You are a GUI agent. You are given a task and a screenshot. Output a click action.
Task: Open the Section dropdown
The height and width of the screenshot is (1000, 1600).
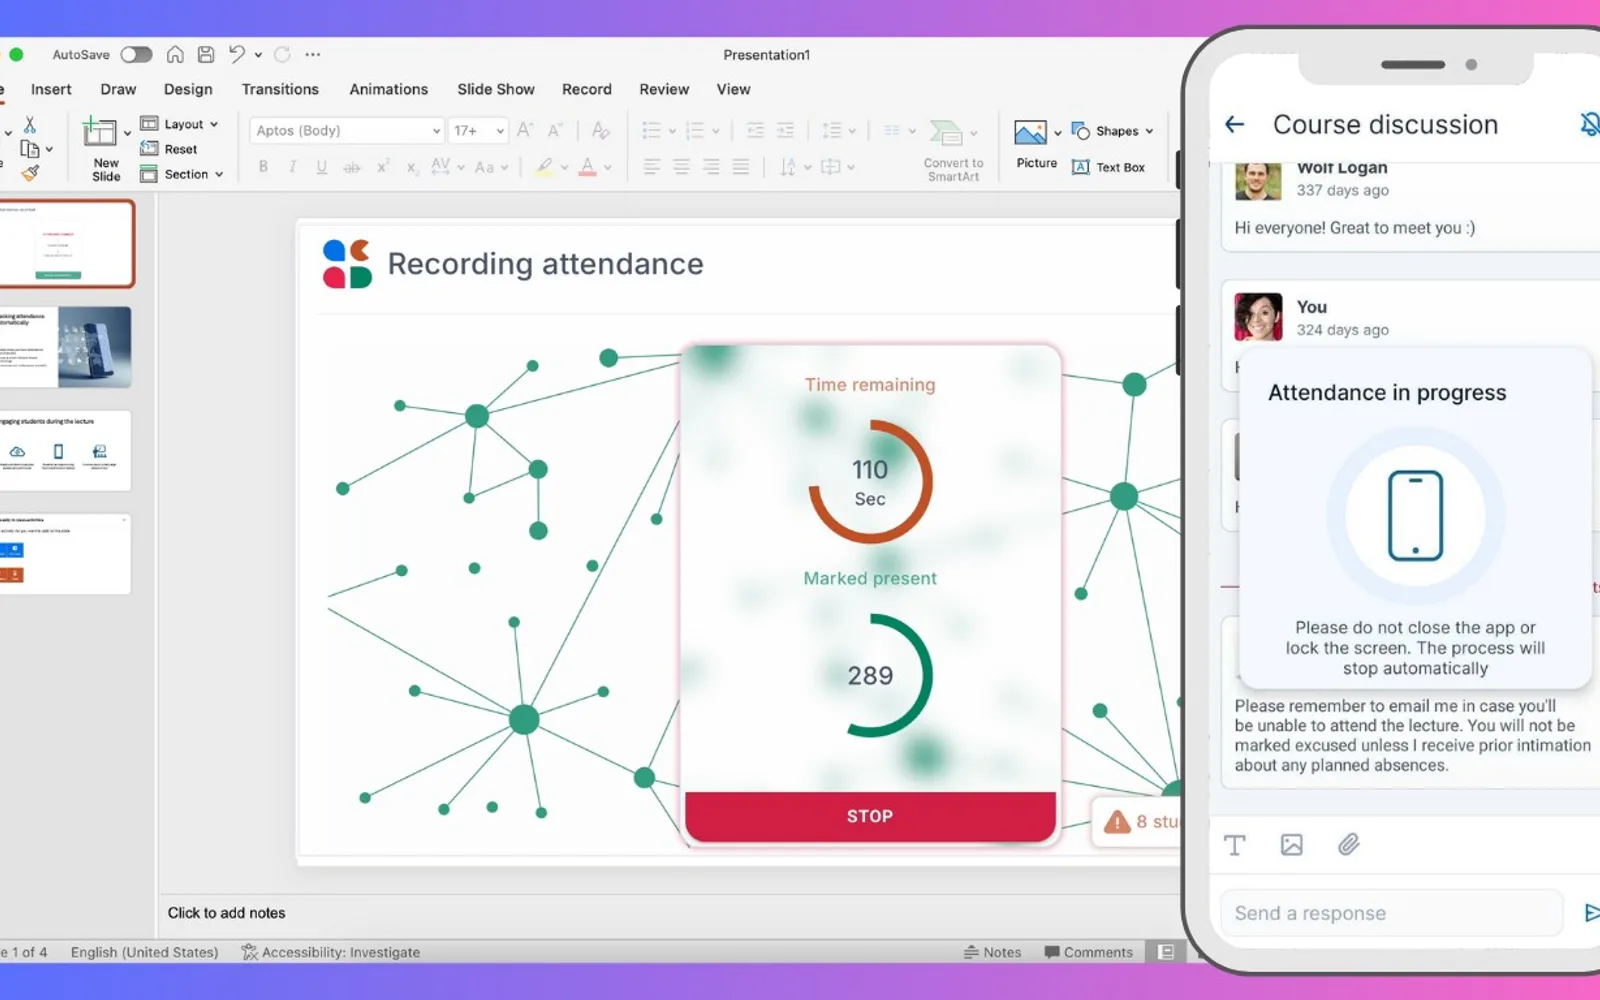(182, 174)
